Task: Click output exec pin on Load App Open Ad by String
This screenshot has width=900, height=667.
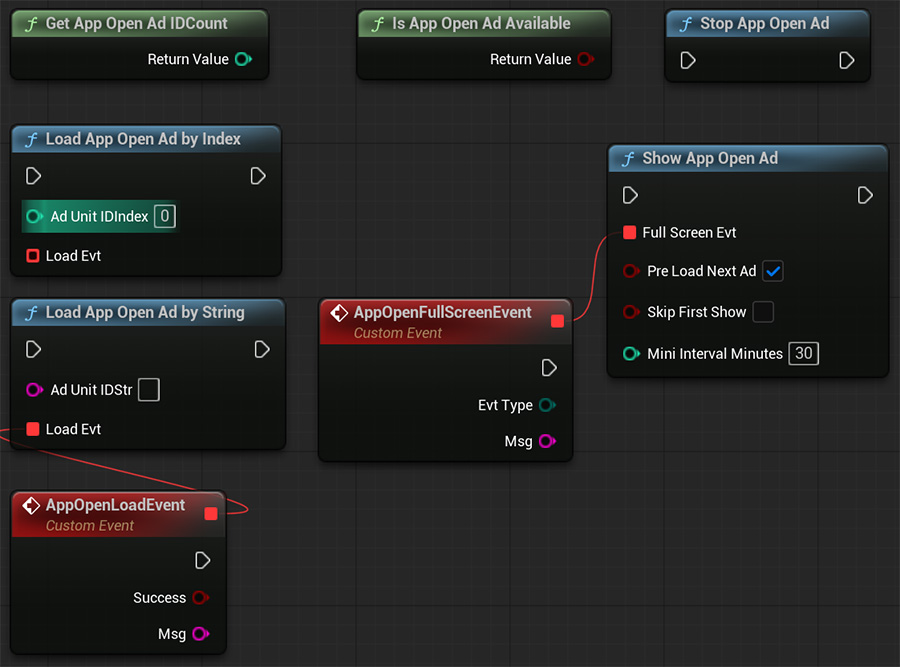Action: pyautogui.click(x=262, y=350)
